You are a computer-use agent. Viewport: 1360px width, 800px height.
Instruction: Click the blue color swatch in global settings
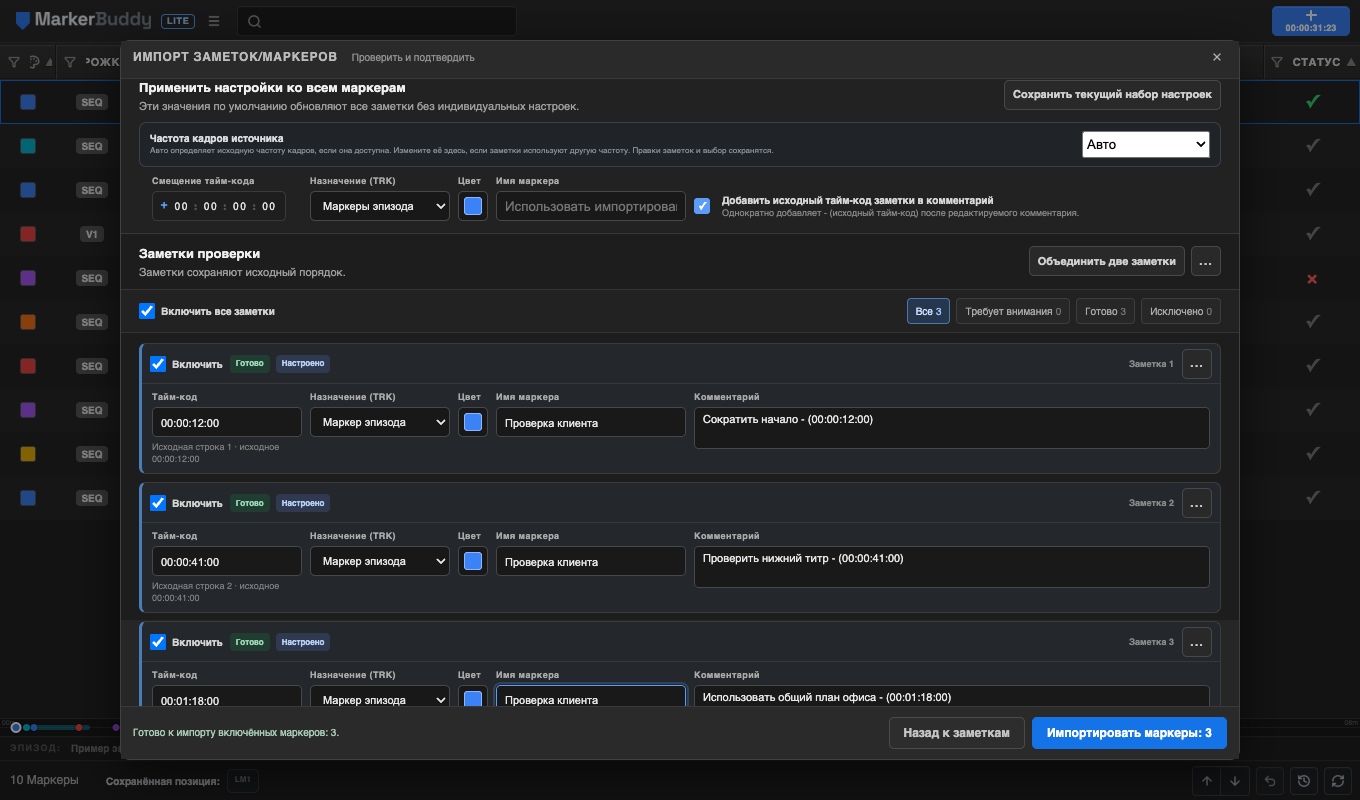tap(473, 207)
